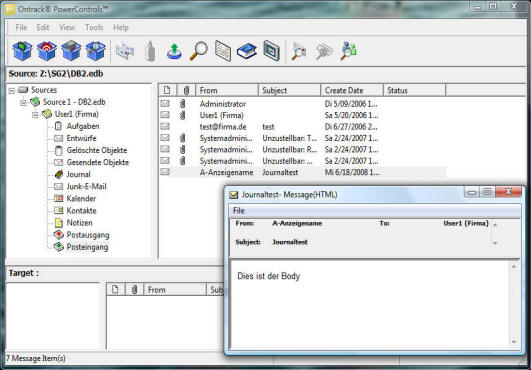The height and width of the screenshot is (370, 531).
Task: Click the envelope icon of the Administrator message
Action: [x=165, y=104]
